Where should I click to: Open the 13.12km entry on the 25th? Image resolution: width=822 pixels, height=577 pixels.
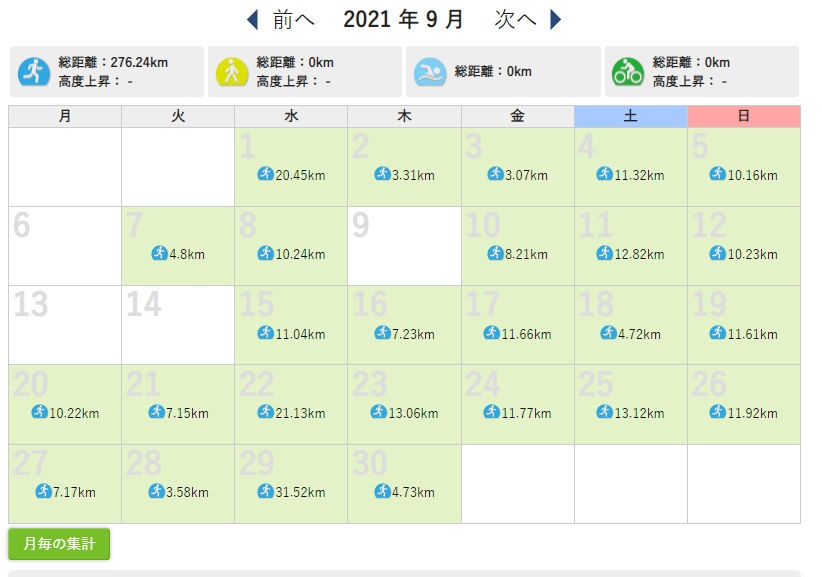(x=630, y=412)
